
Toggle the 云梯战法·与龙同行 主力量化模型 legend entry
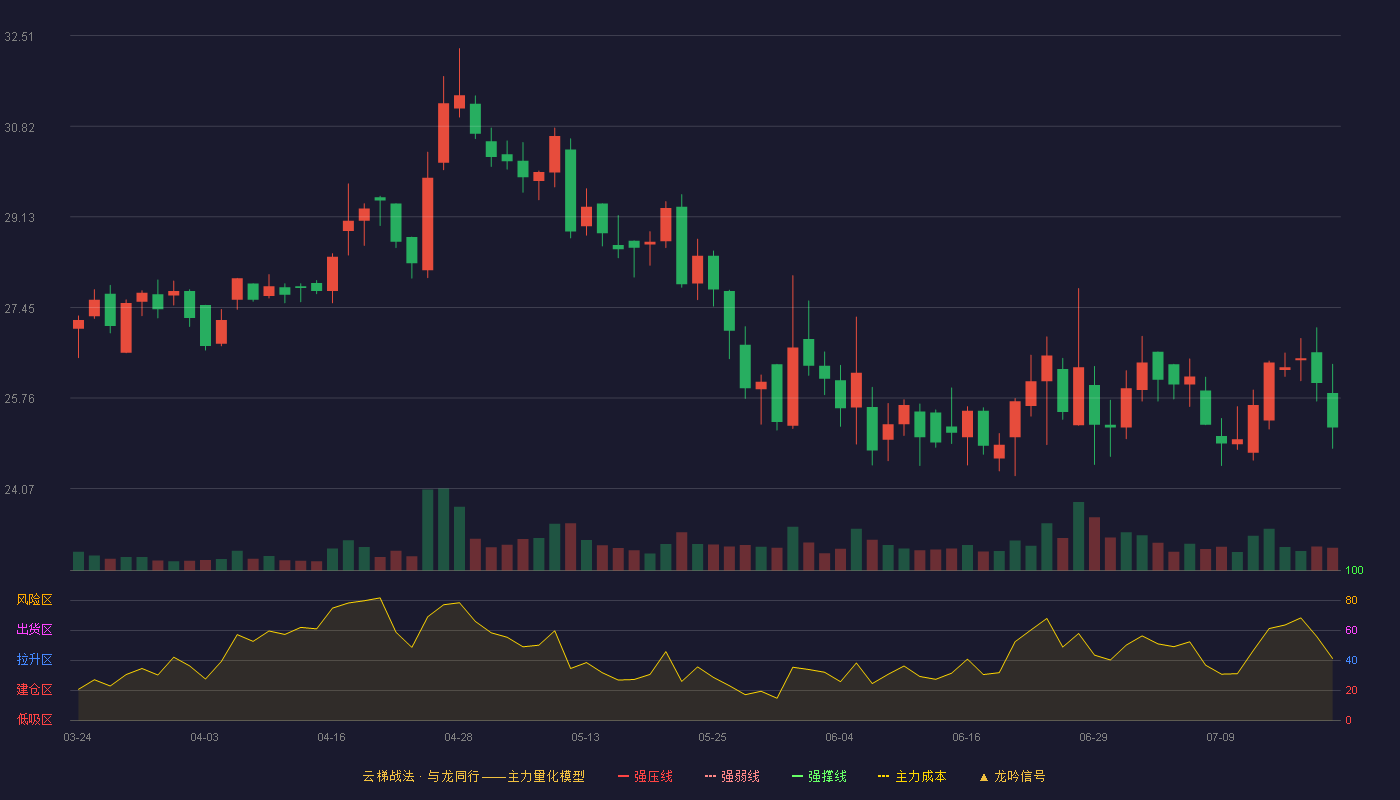[473, 776]
